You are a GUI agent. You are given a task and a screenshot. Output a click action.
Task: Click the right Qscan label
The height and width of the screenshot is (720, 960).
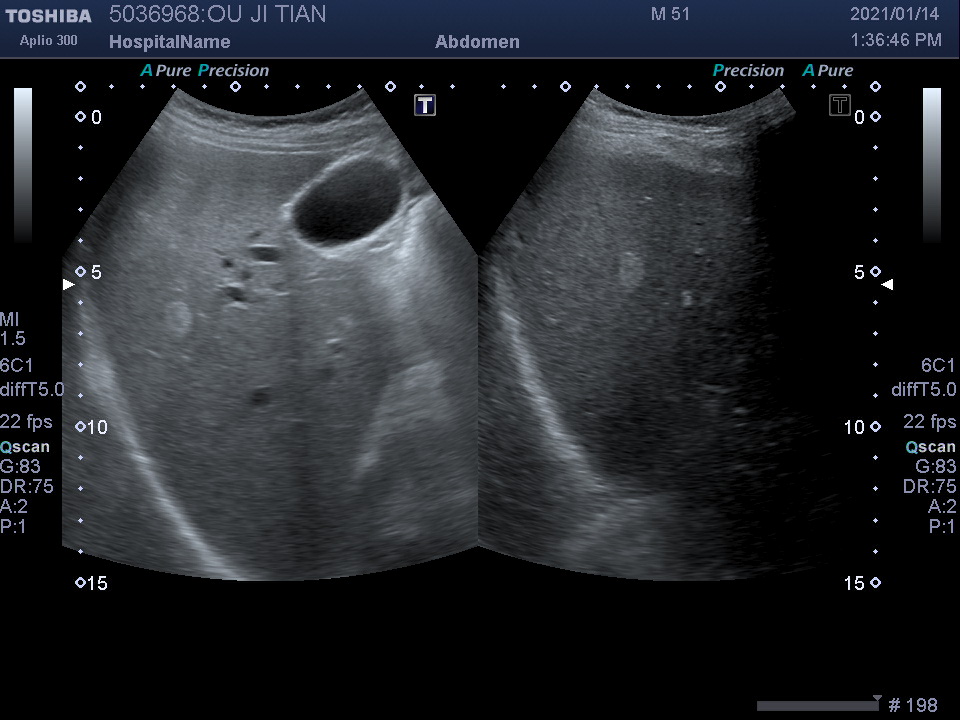[x=931, y=447]
